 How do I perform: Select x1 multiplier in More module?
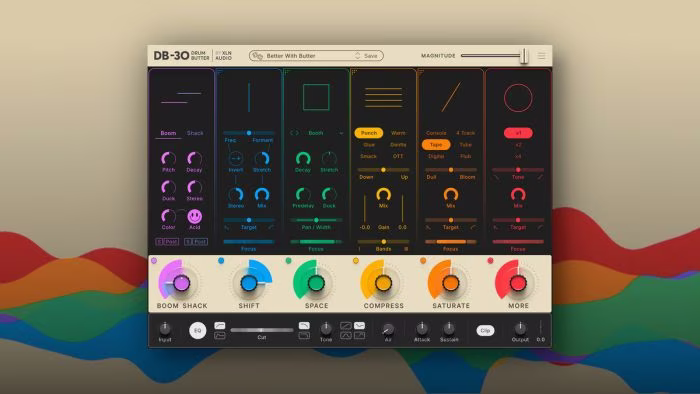click(x=518, y=133)
